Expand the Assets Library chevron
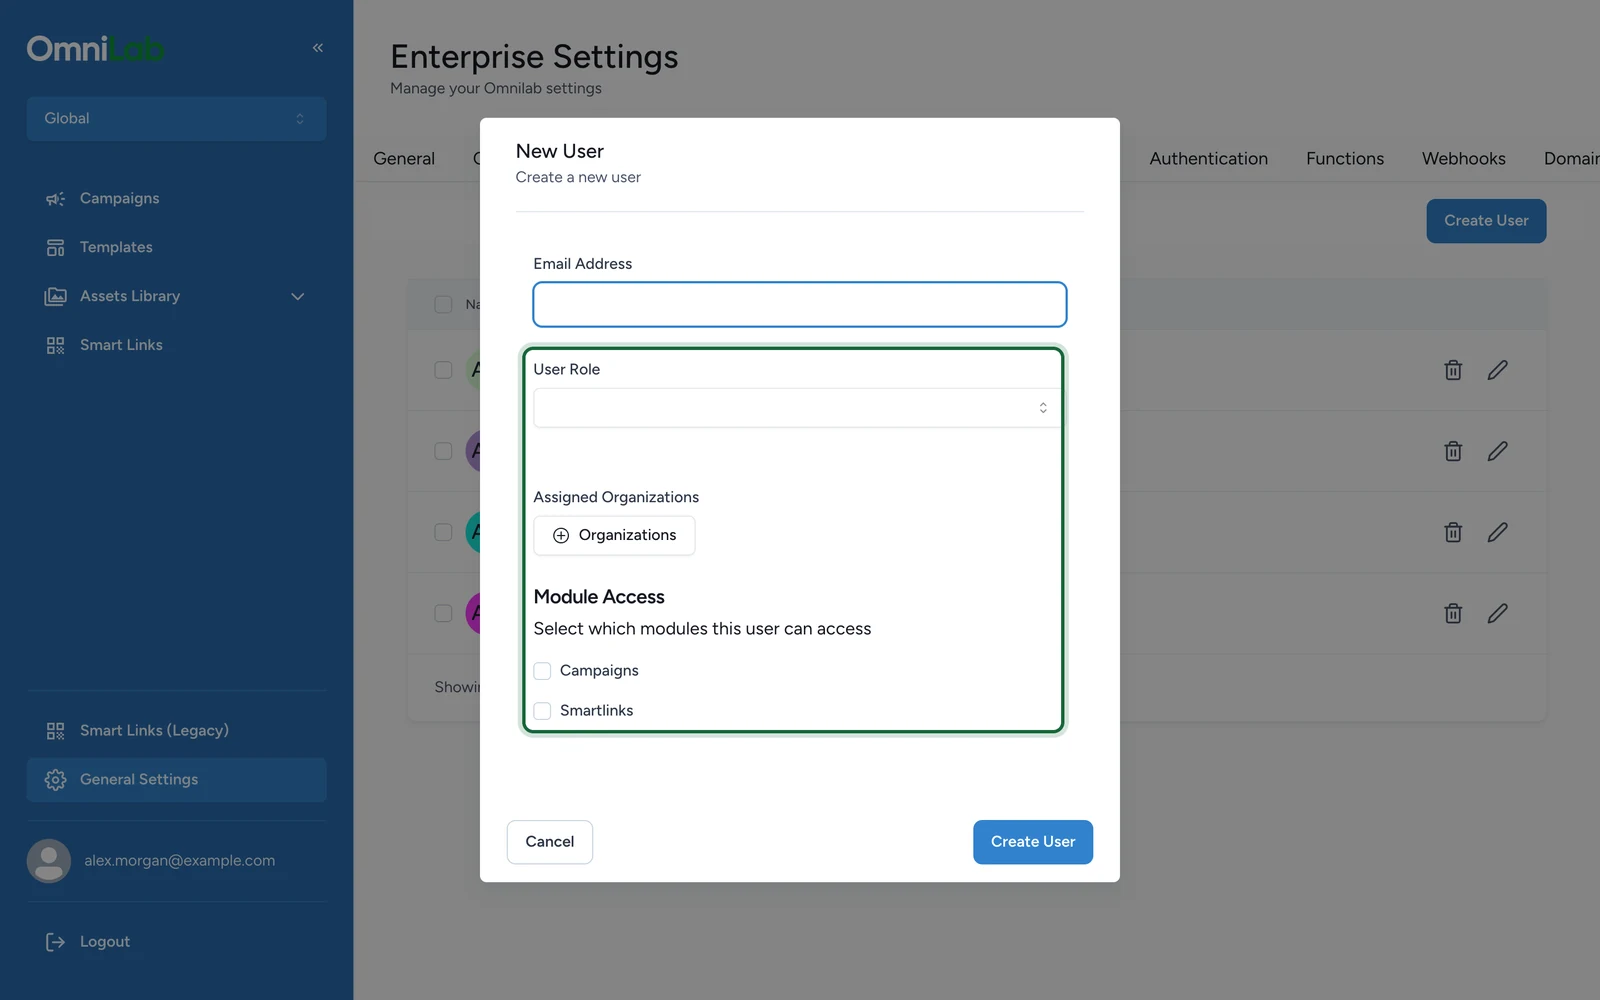1600x1000 pixels. (297, 297)
